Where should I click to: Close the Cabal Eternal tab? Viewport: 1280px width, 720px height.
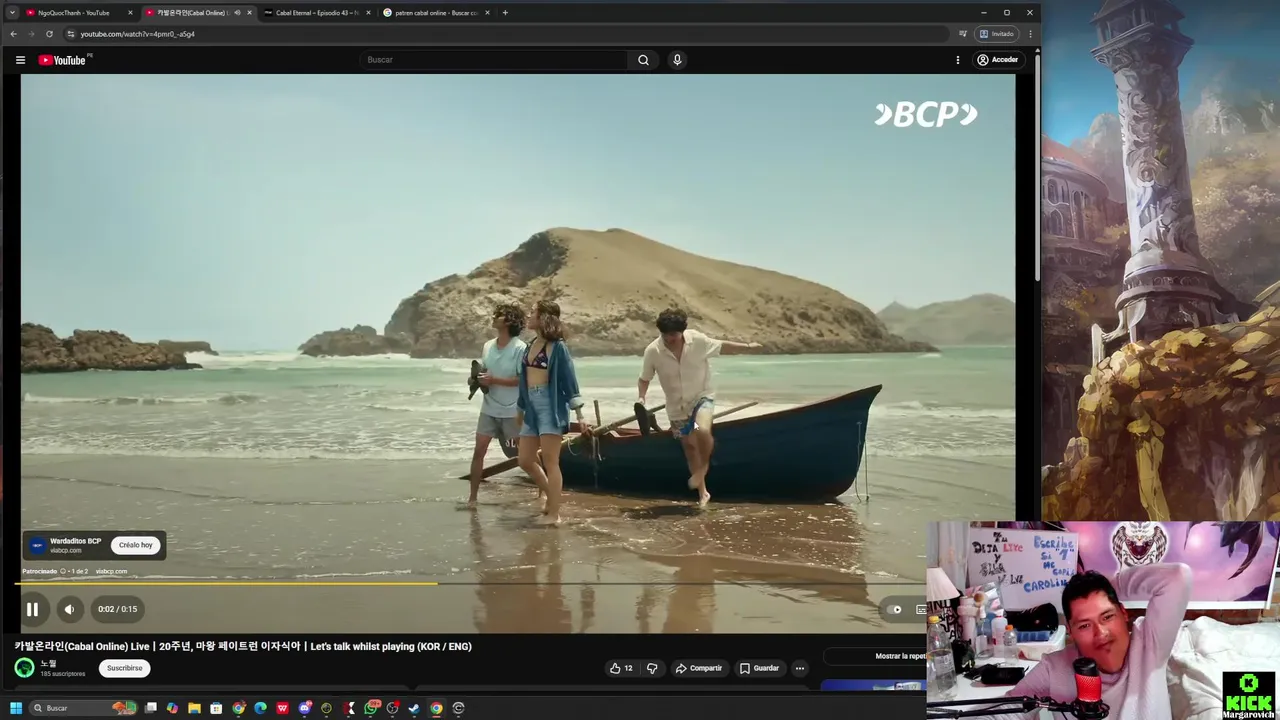[368, 13]
